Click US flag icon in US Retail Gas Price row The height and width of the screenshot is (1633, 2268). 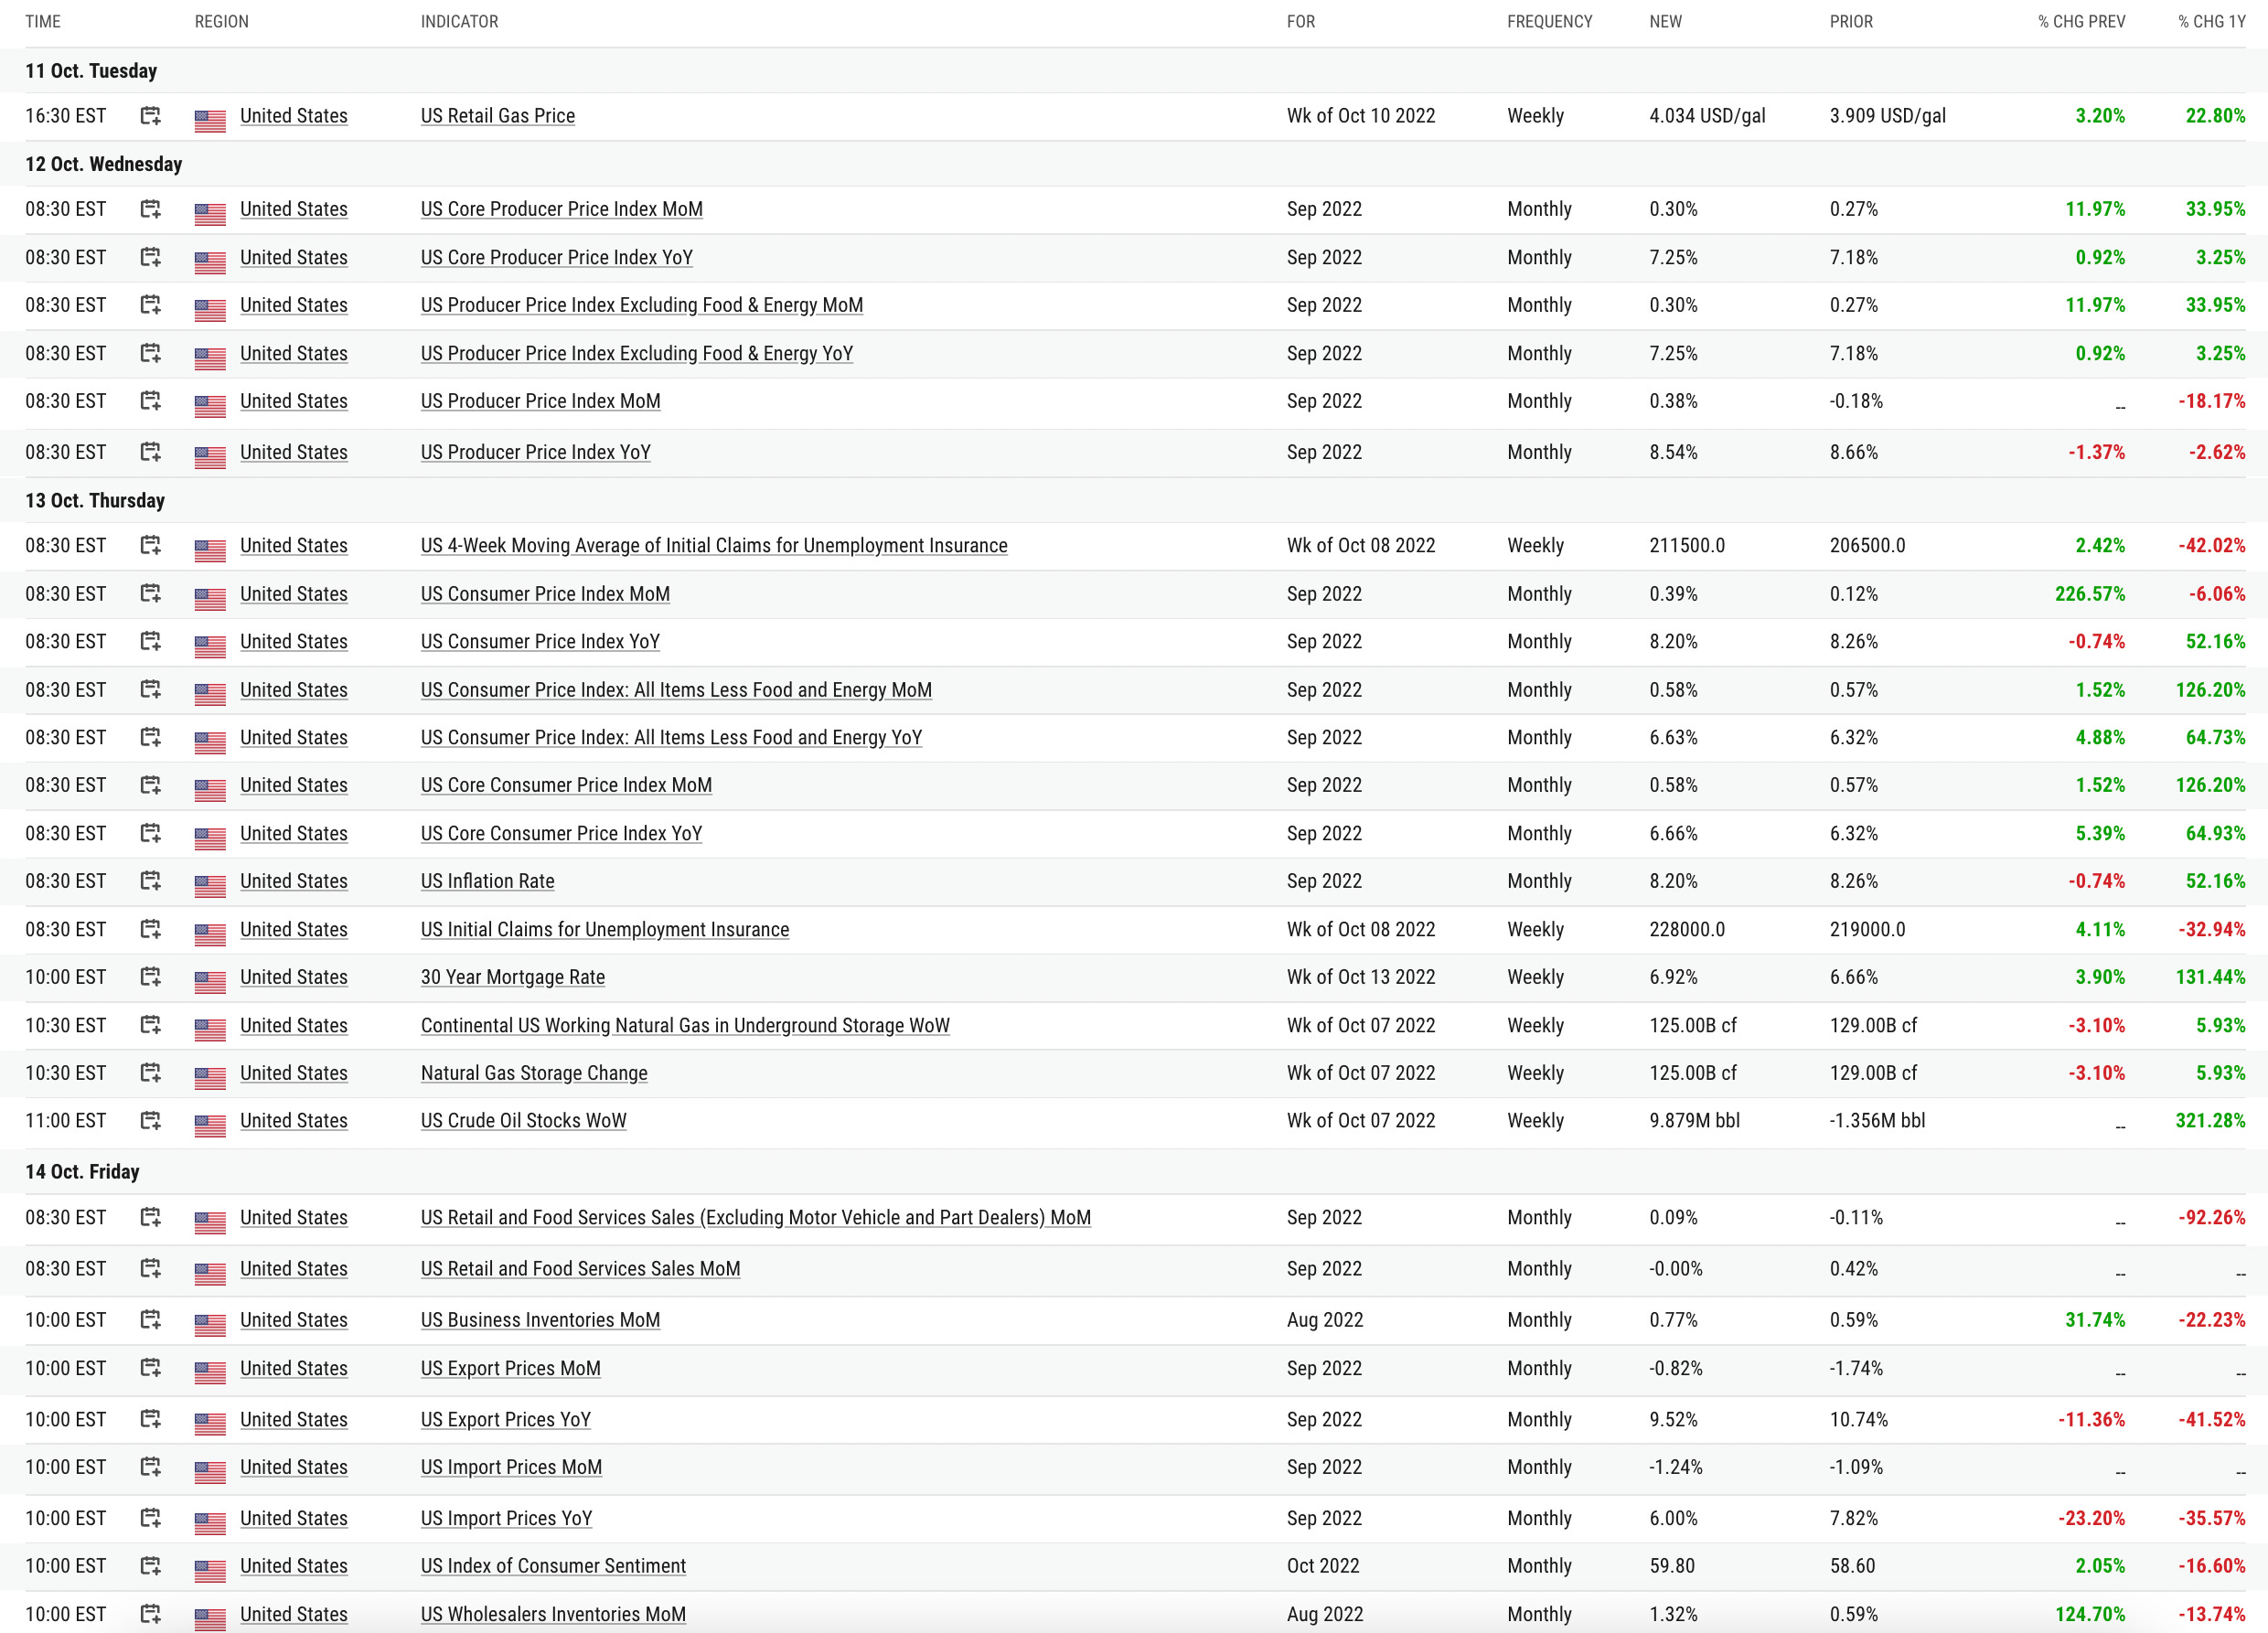(x=210, y=120)
